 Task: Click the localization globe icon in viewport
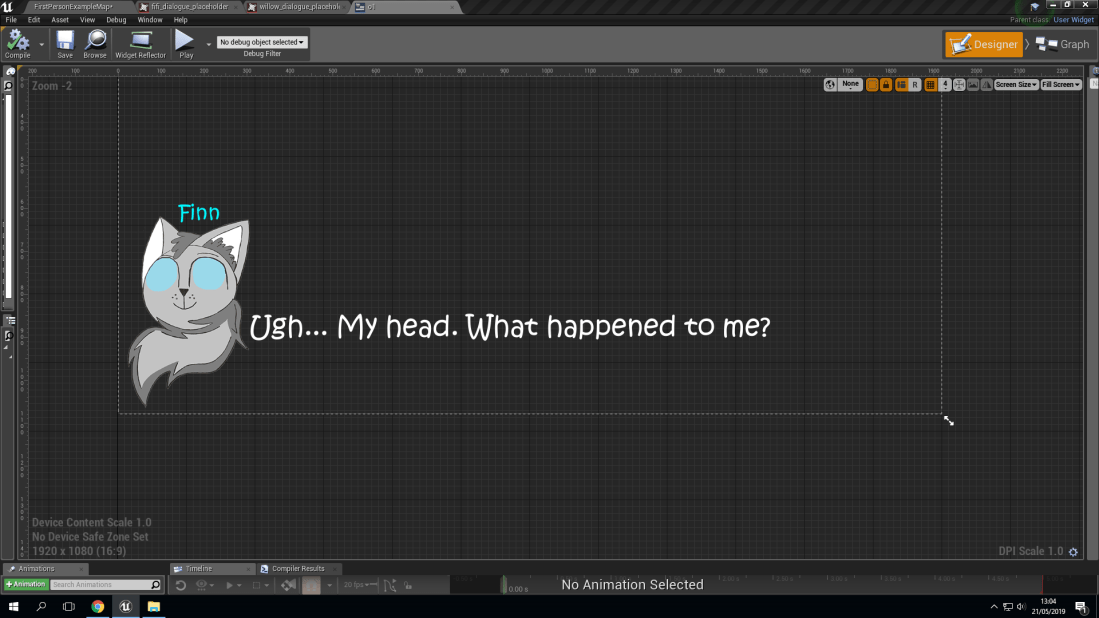click(x=830, y=85)
